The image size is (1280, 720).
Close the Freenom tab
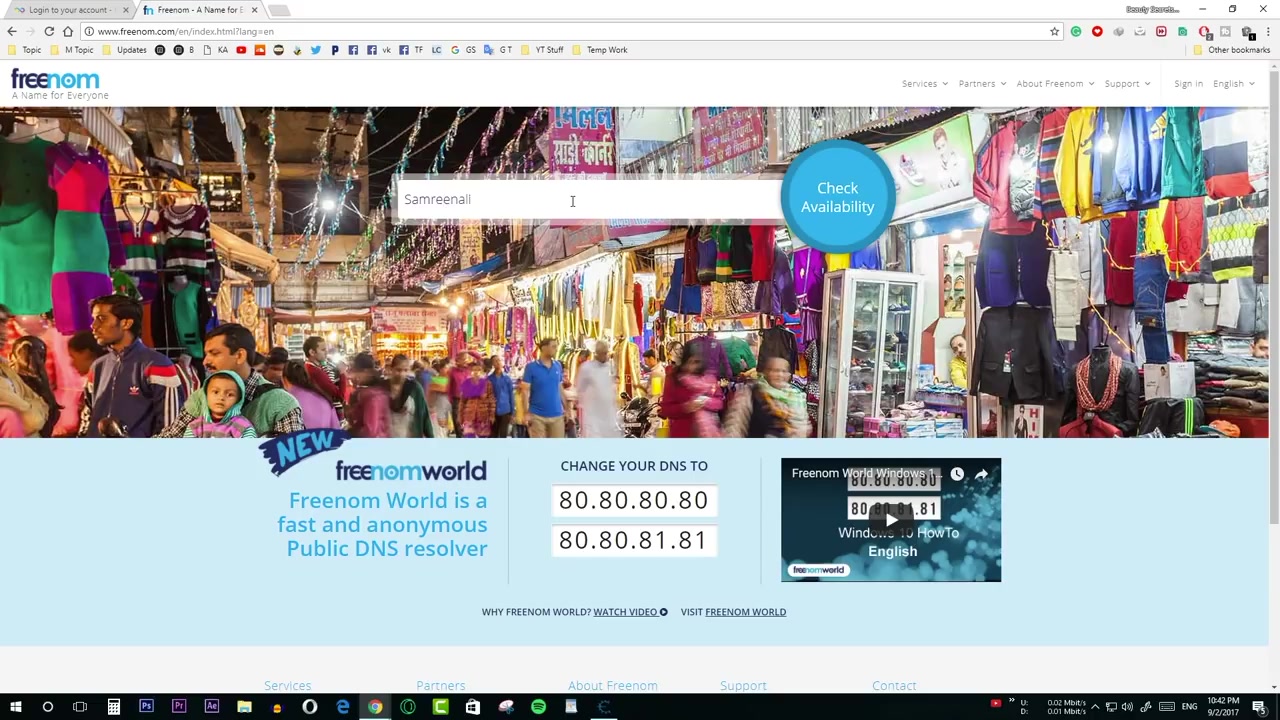(254, 10)
